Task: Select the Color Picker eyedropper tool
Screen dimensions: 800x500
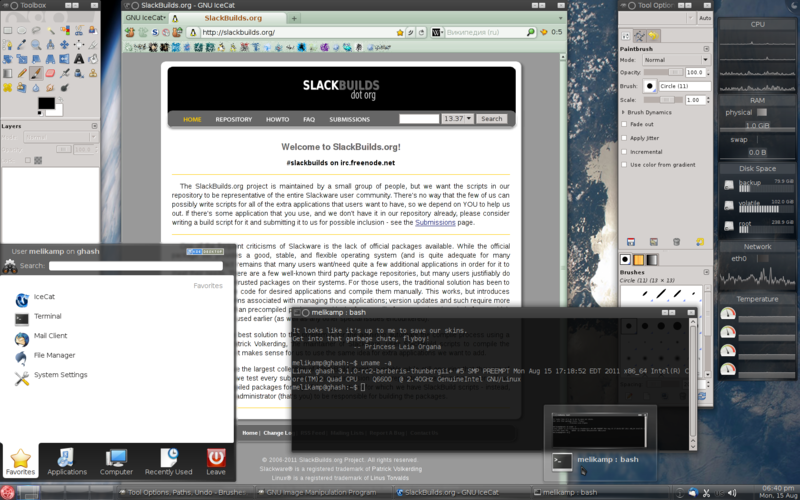Action: coord(21,44)
